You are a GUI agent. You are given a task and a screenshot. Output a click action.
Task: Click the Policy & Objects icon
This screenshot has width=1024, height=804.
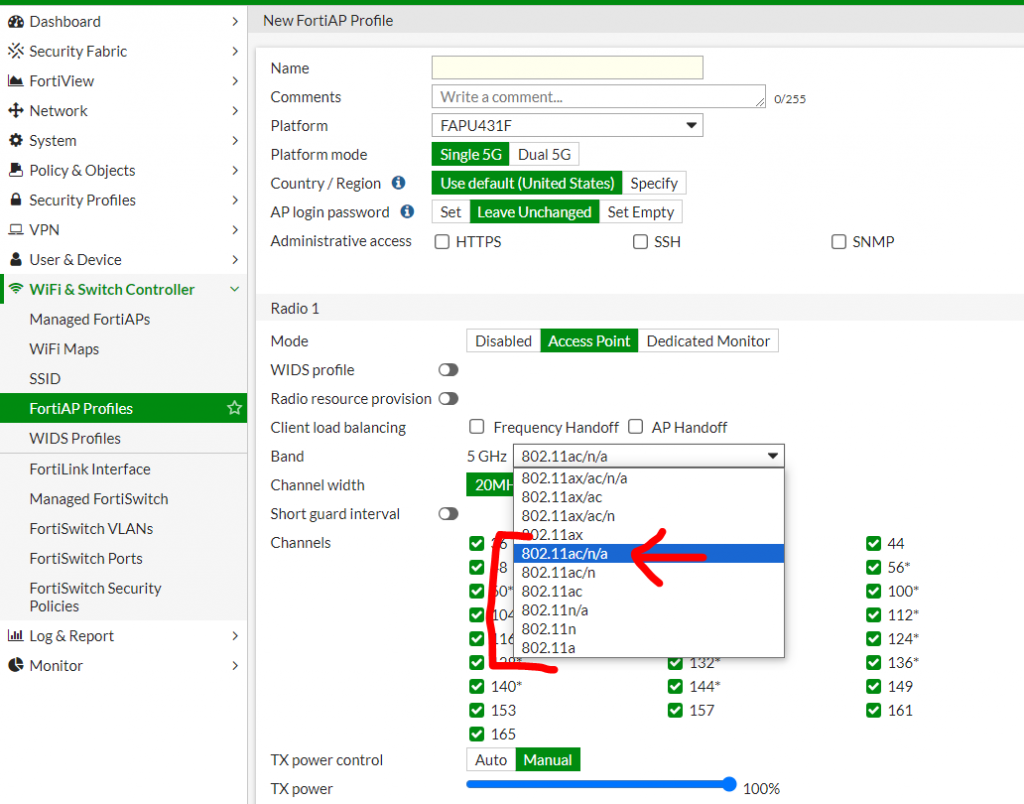pyautogui.click(x=16, y=170)
